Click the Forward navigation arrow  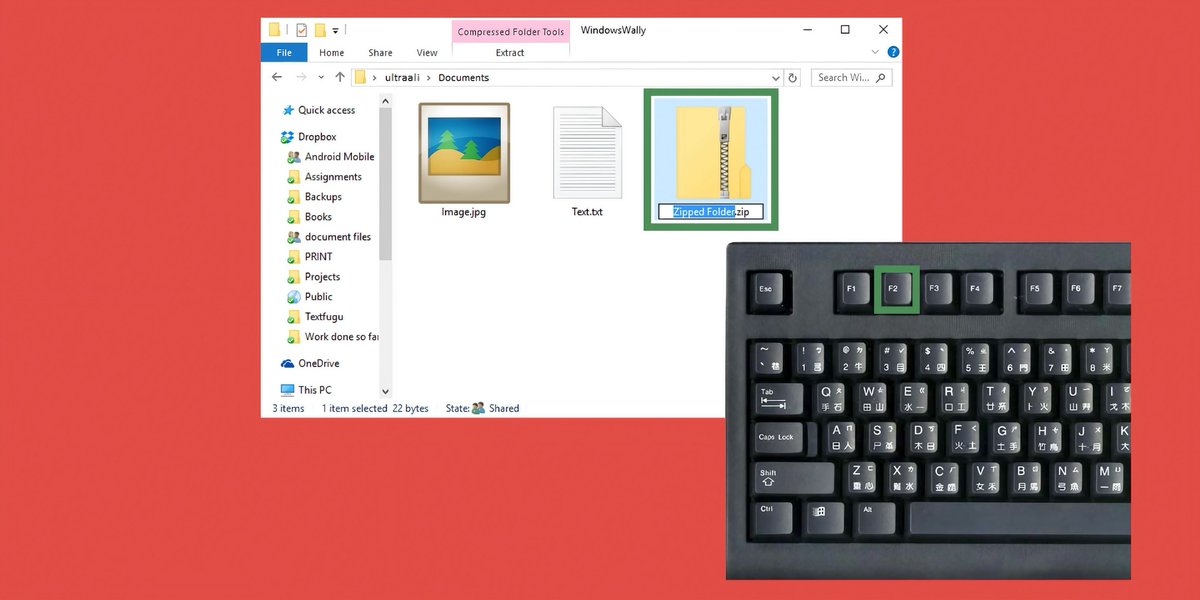pyautogui.click(x=300, y=77)
